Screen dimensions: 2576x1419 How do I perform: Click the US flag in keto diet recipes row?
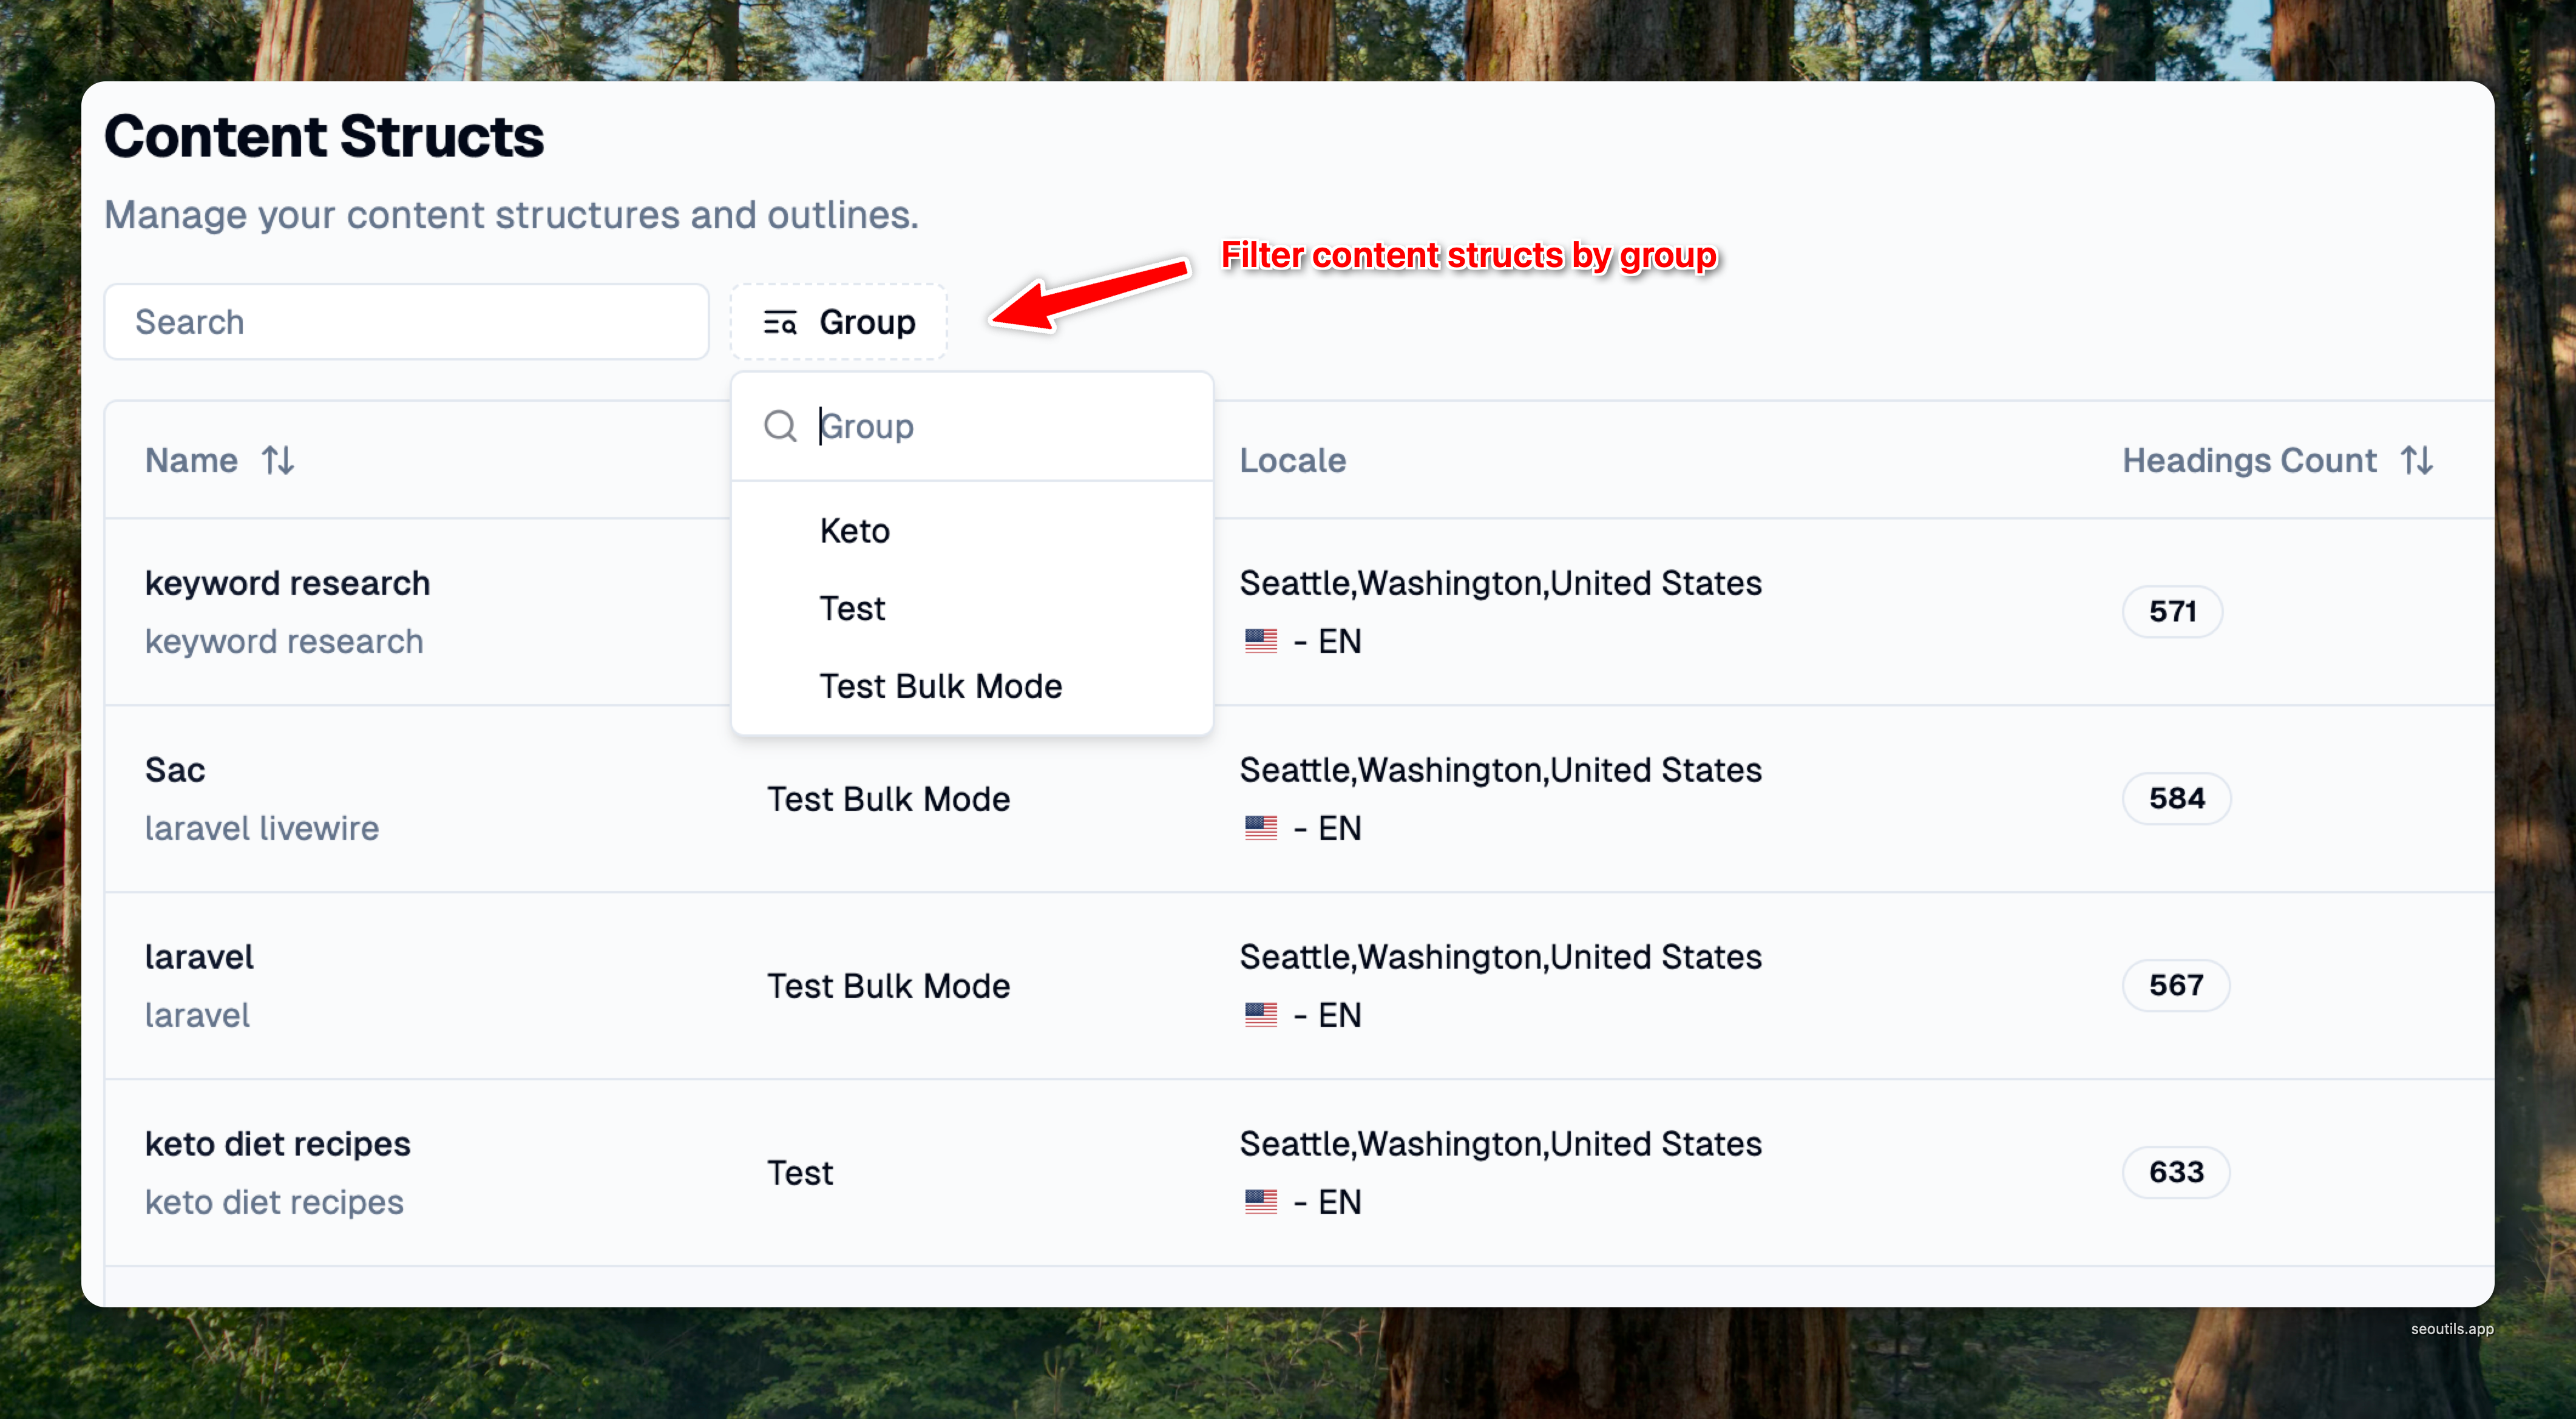coord(1261,1202)
